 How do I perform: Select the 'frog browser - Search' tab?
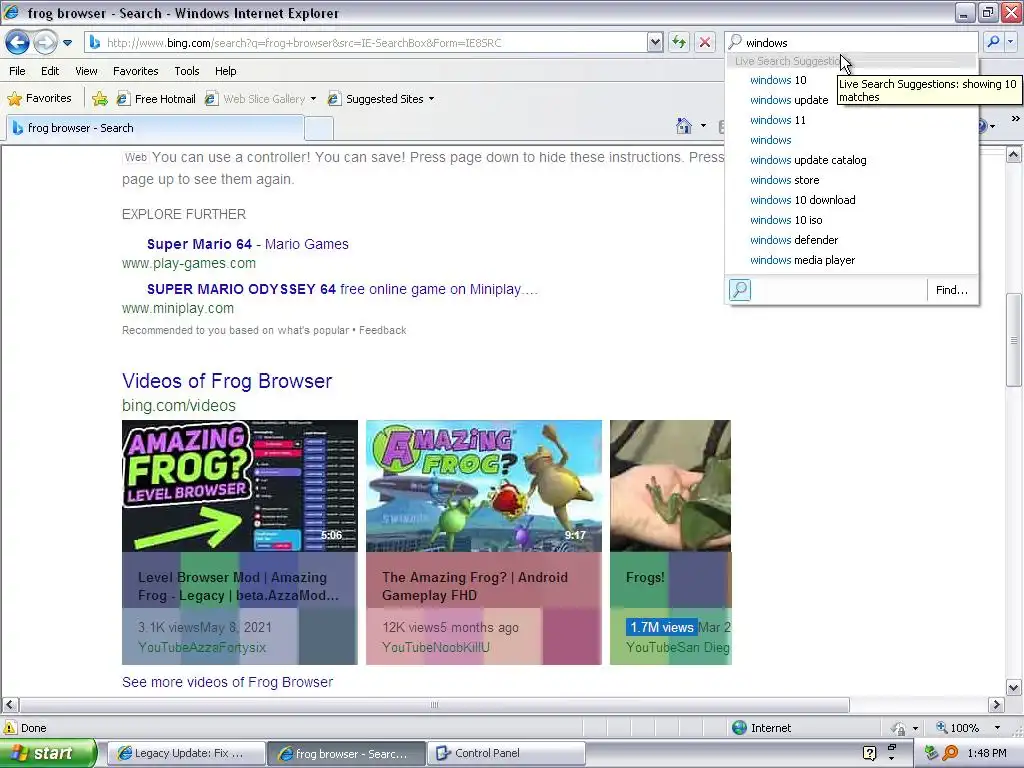[155, 128]
